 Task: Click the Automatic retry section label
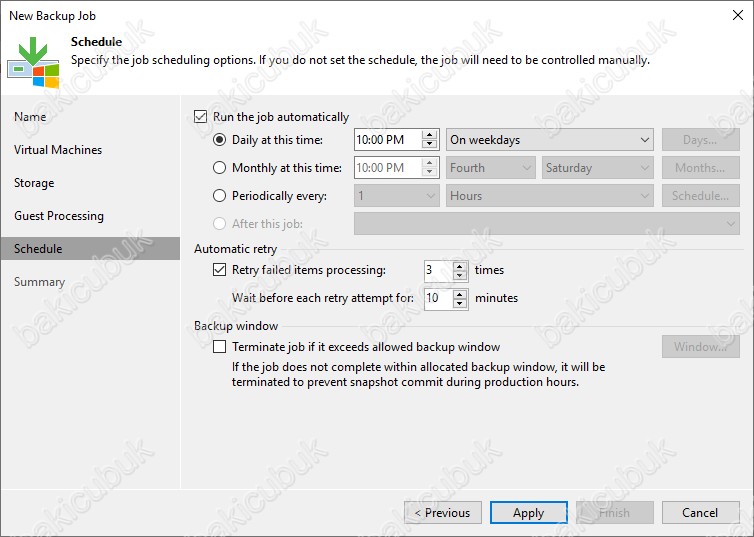point(236,249)
